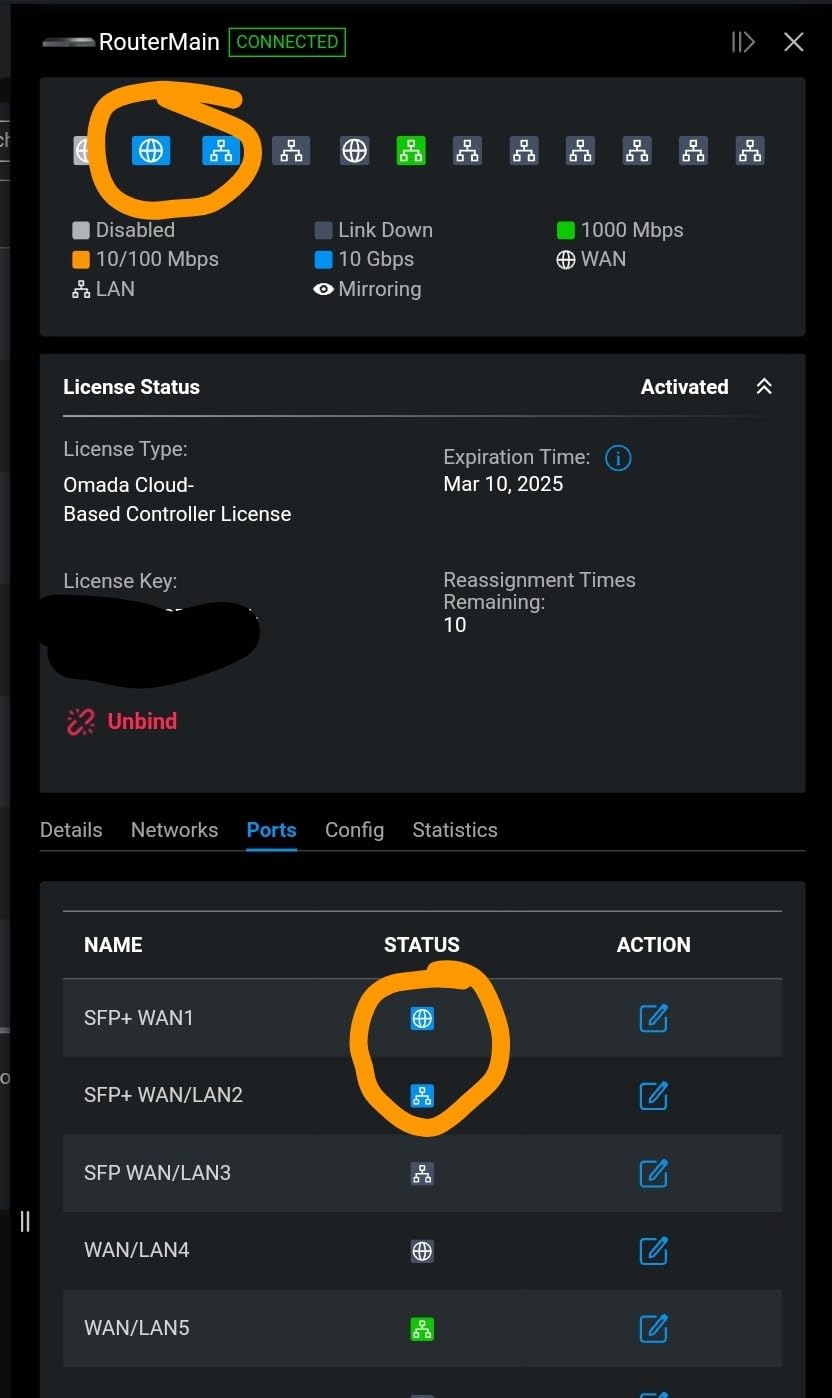Click the License Status heading
The width and height of the screenshot is (832, 1398).
tap(131, 387)
